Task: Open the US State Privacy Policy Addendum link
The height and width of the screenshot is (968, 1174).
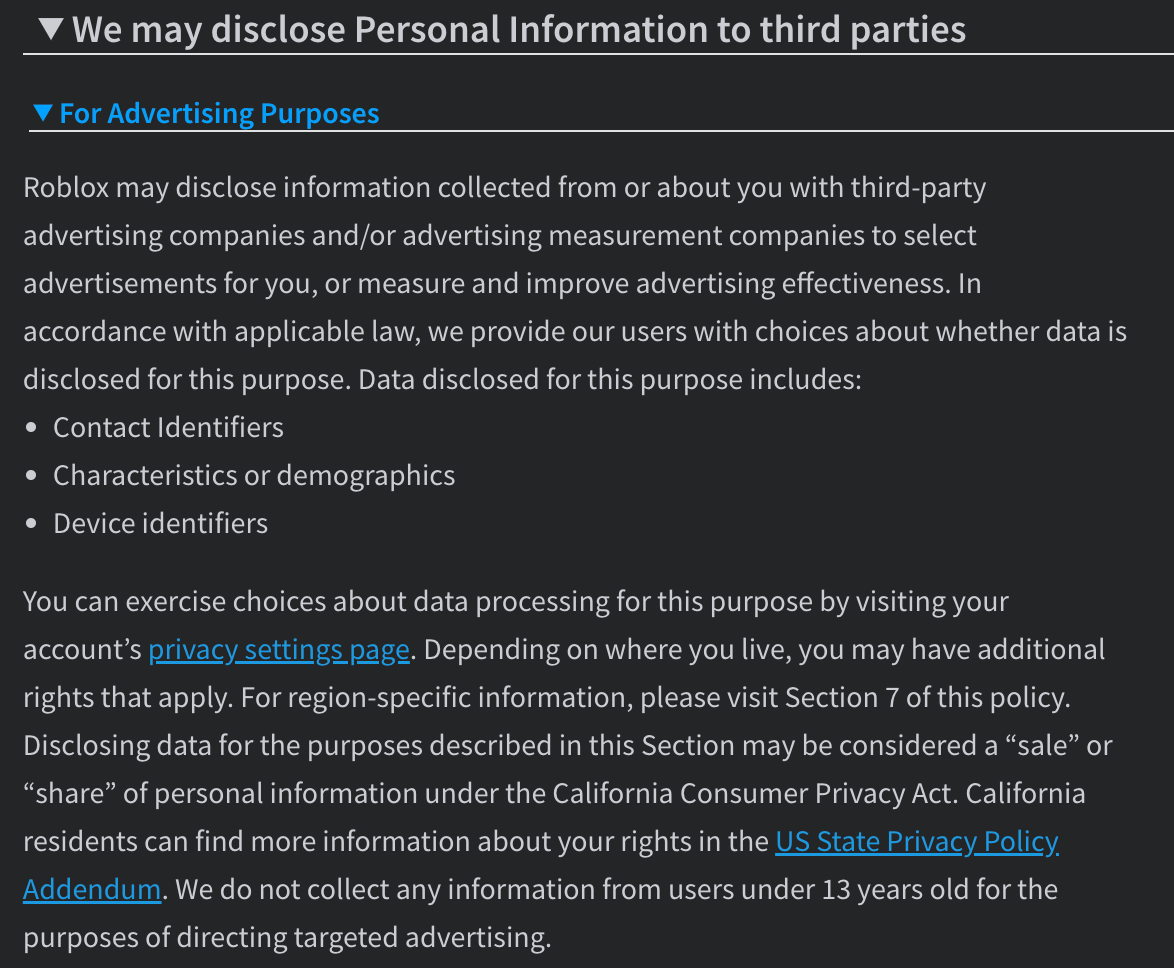Action: (x=916, y=841)
